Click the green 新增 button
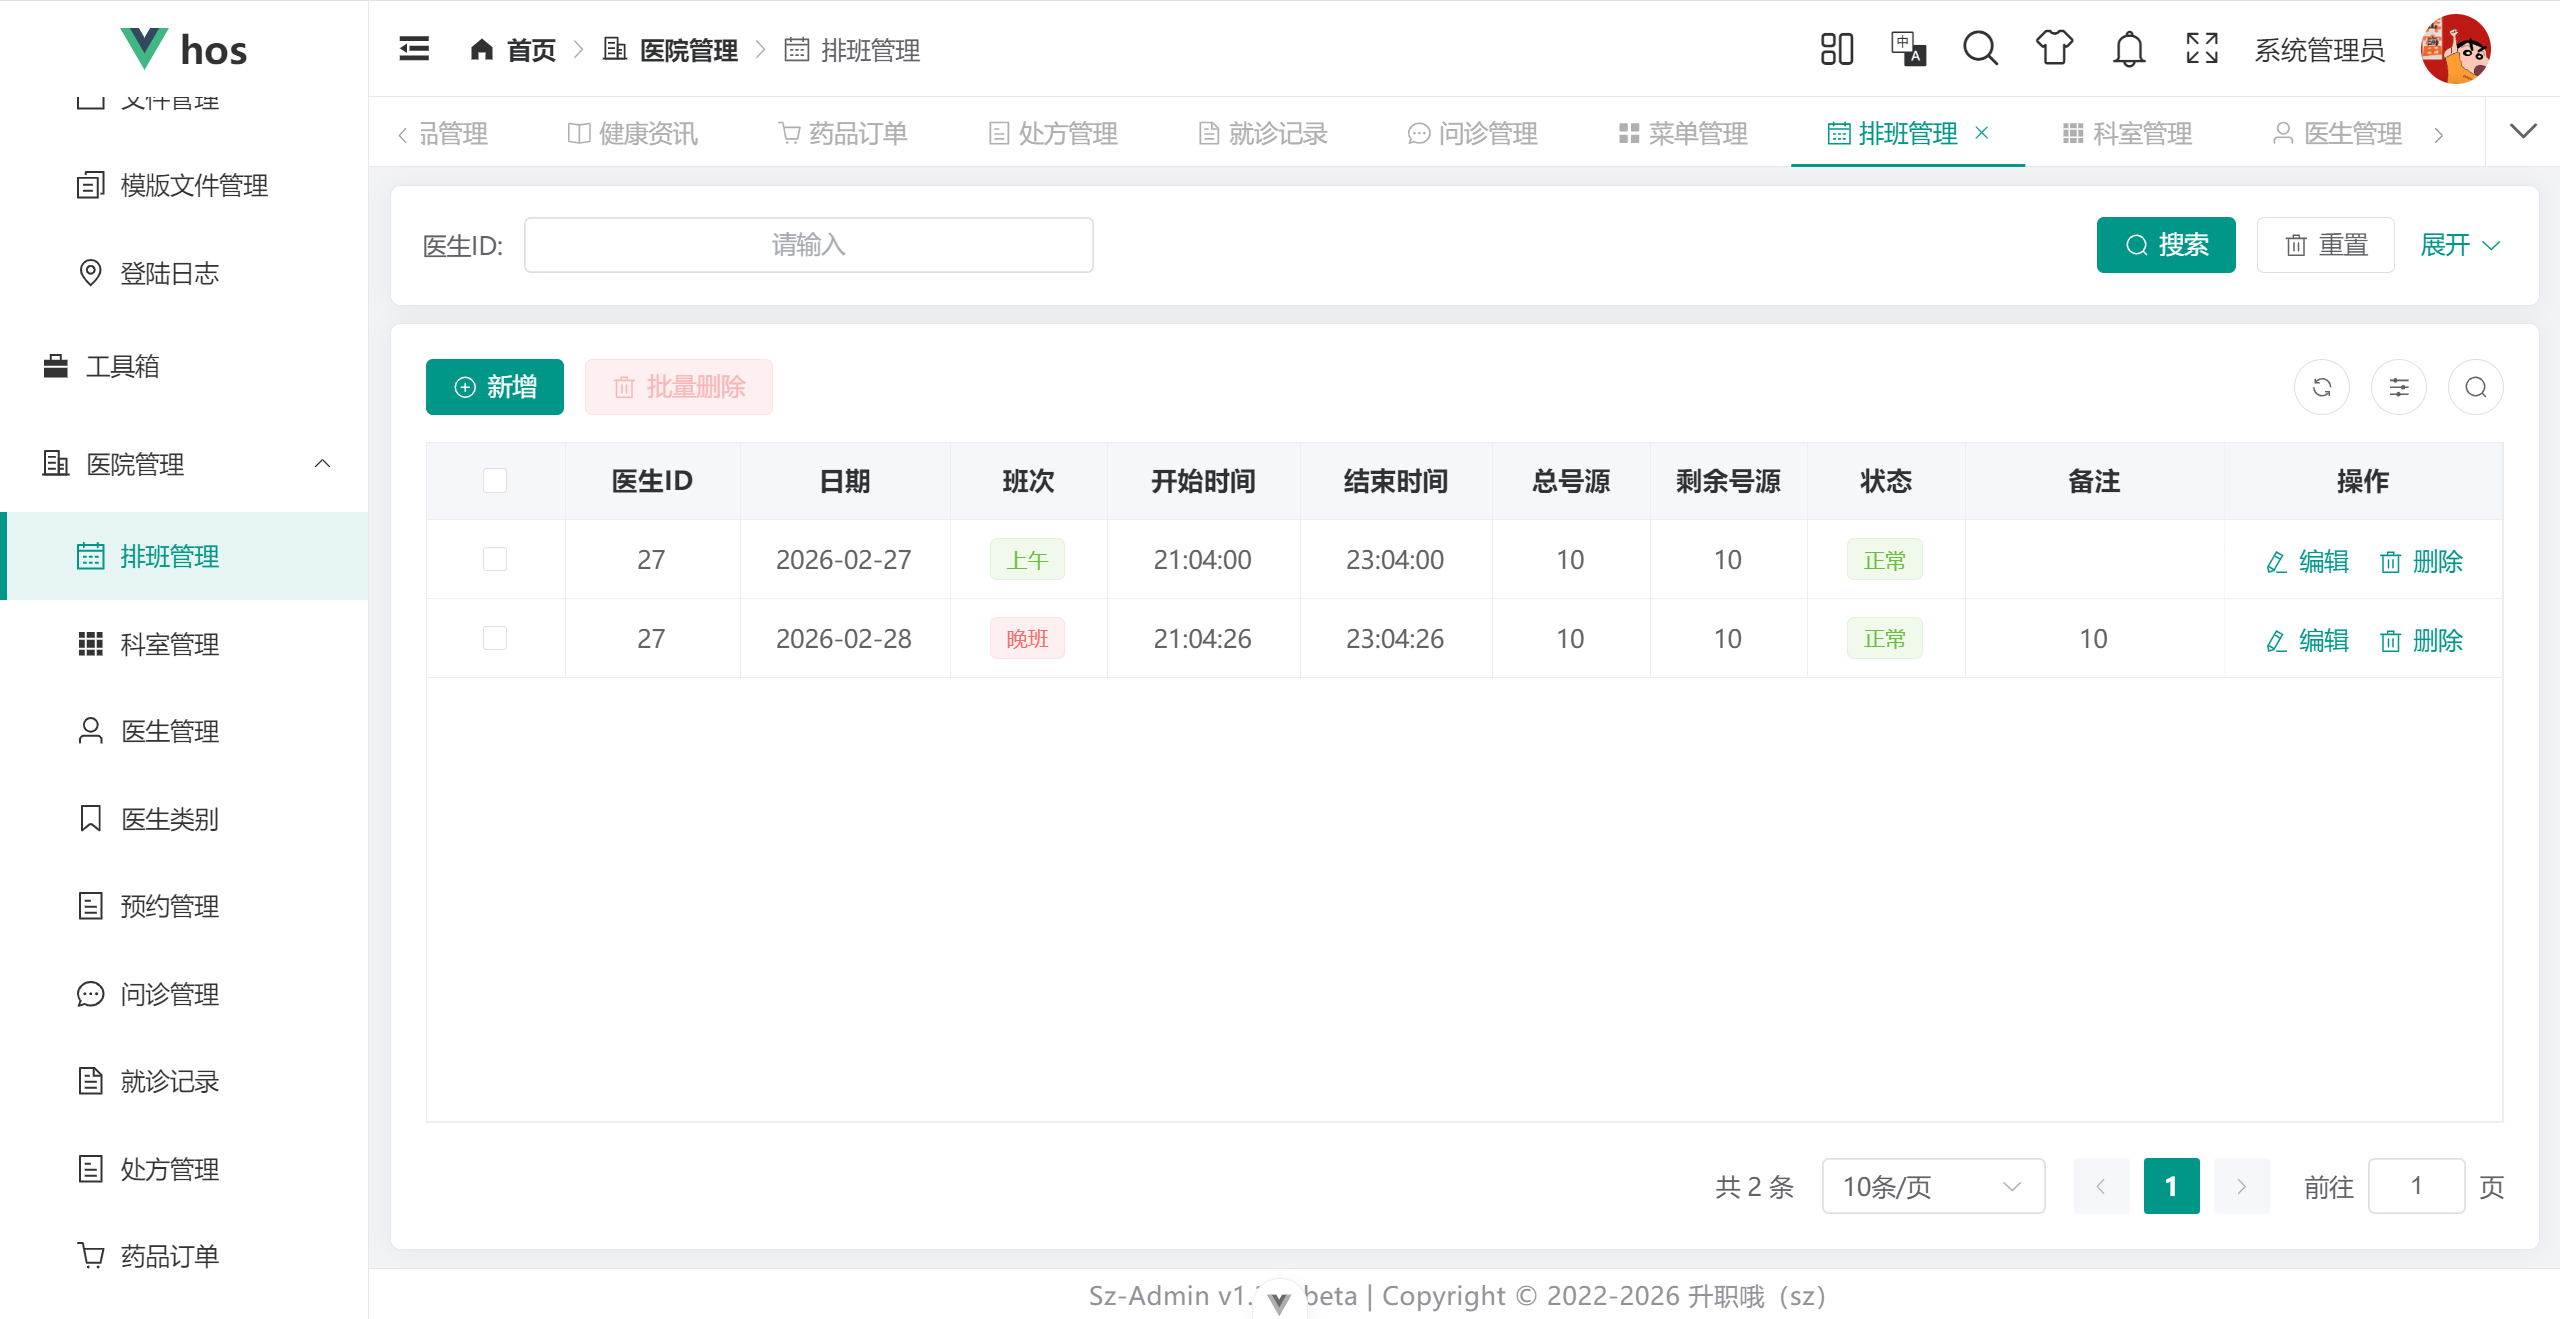This screenshot has width=2560, height=1319. click(x=495, y=387)
